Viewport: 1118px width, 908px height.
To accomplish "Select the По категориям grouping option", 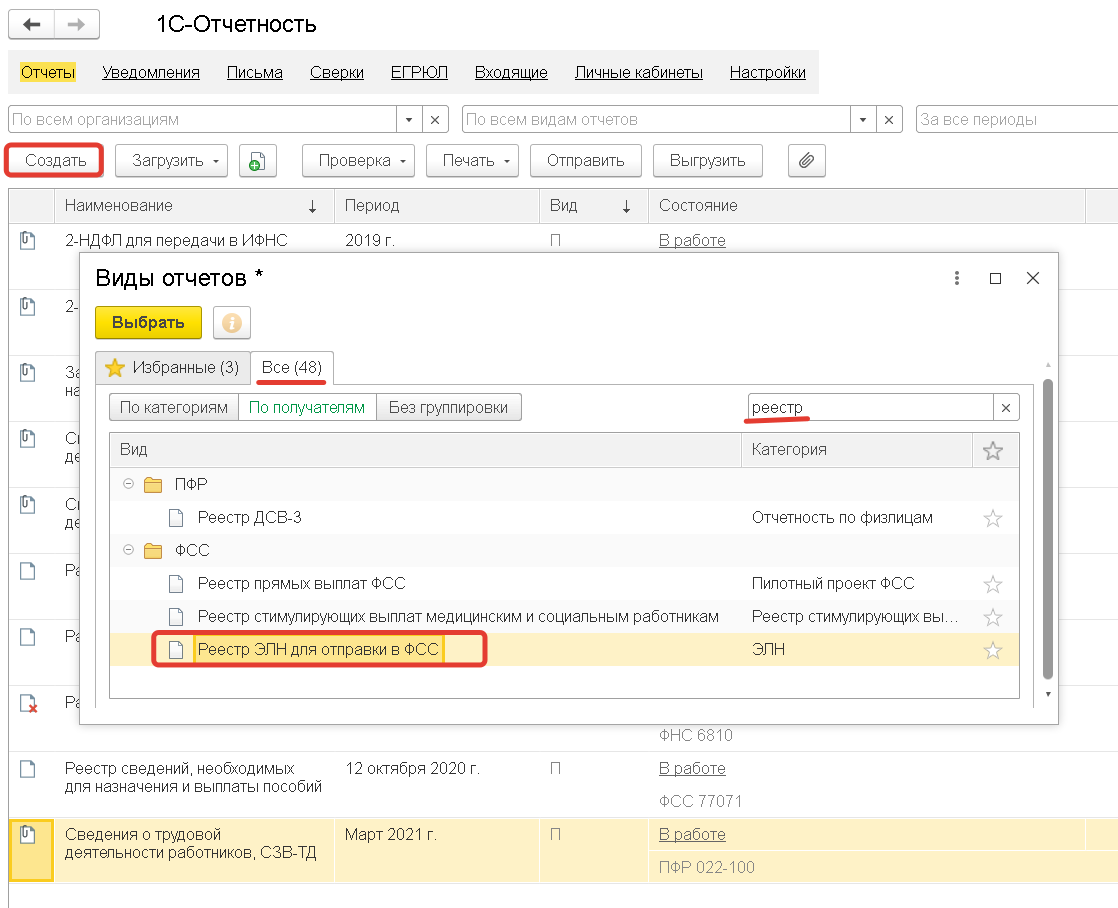I will click(174, 408).
